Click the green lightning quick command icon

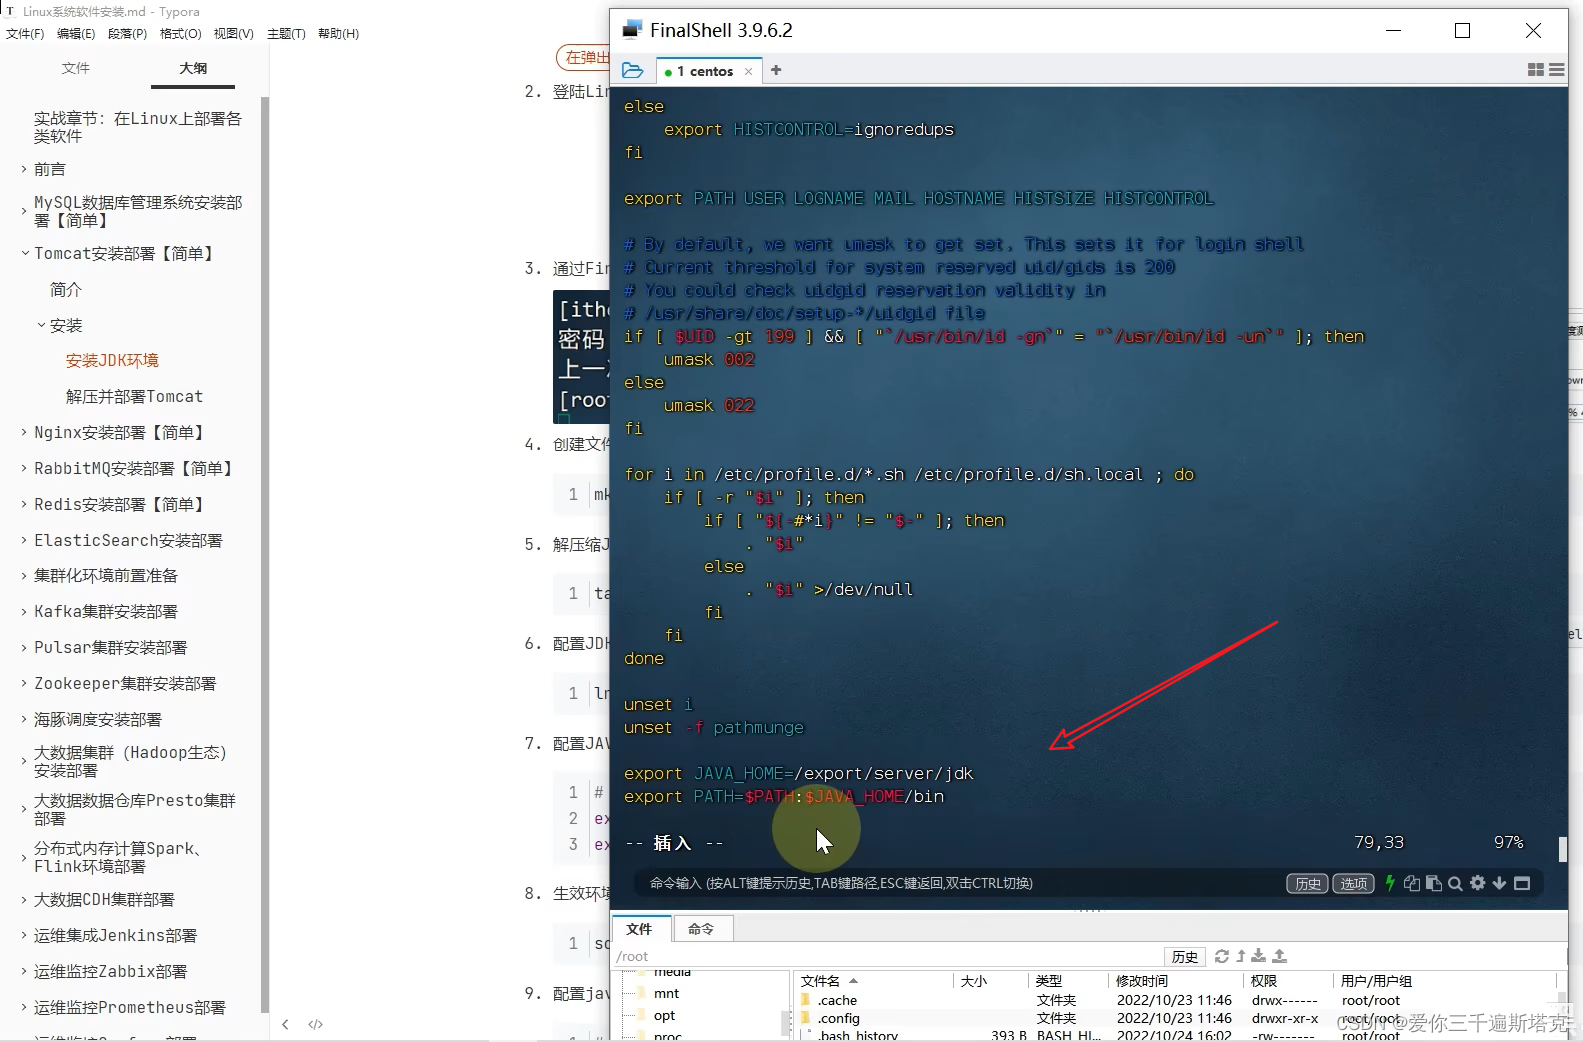coord(1390,883)
